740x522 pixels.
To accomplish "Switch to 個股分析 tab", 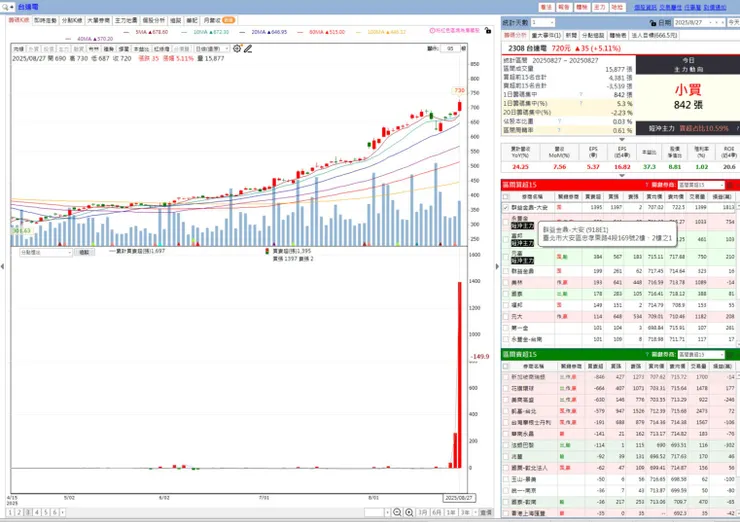I will pos(154,20).
